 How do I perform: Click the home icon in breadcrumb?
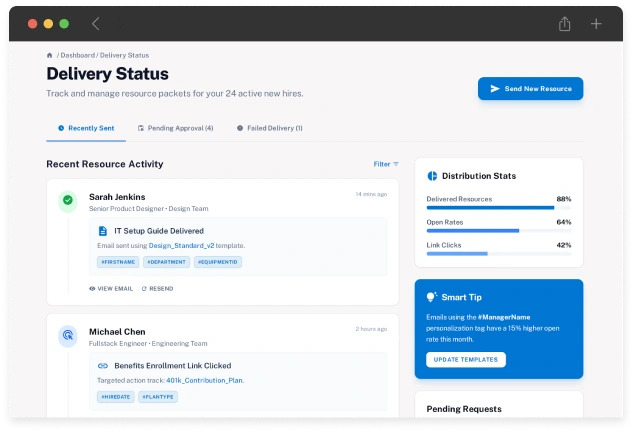tap(50, 54)
